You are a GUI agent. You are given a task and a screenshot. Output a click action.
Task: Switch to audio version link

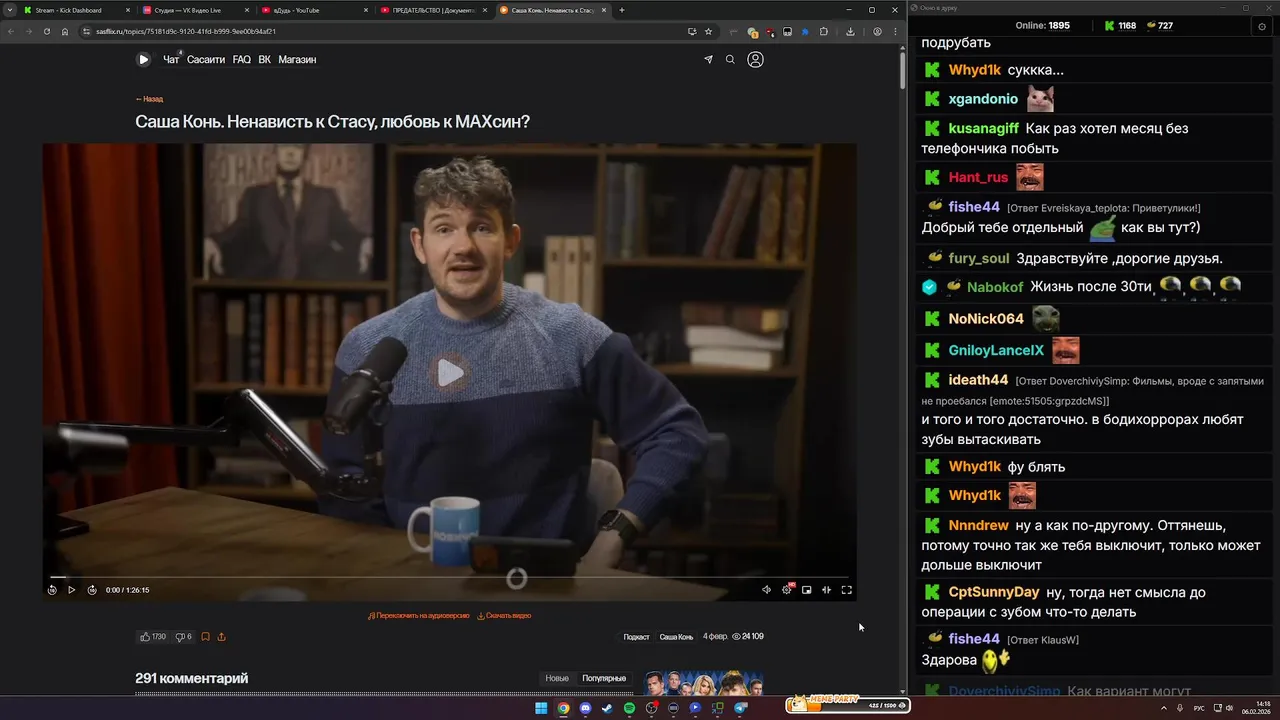[x=418, y=616]
